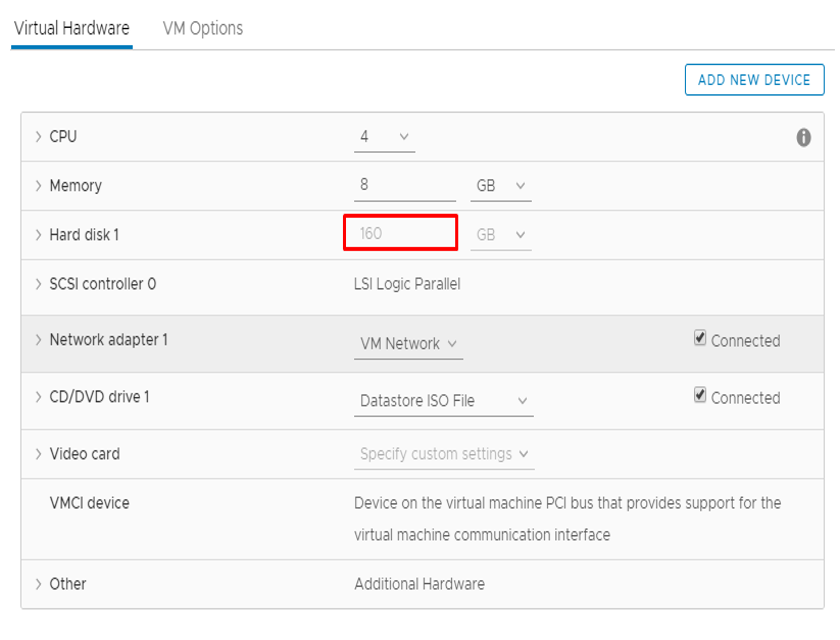The width and height of the screenshot is (840, 640).
Task: Open the VM Network dropdown
Action: pos(409,344)
